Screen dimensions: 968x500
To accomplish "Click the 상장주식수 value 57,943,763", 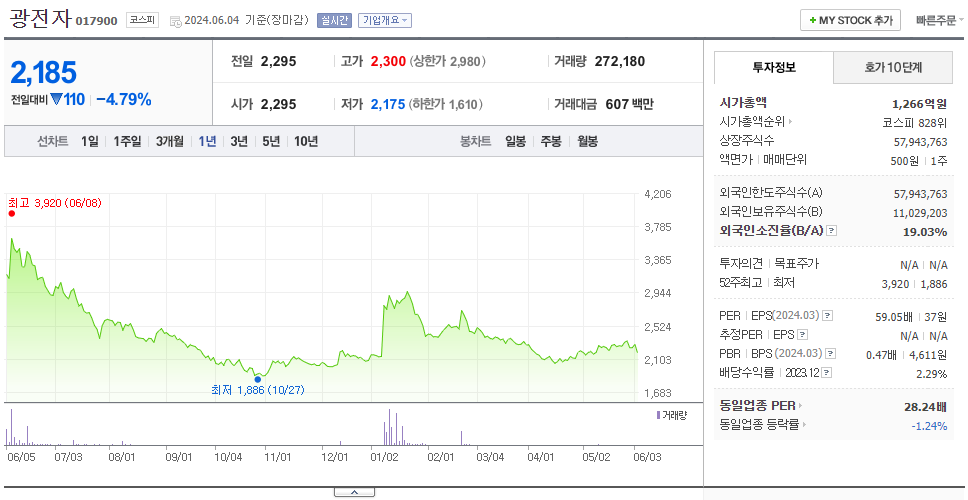I will (920, 141).
